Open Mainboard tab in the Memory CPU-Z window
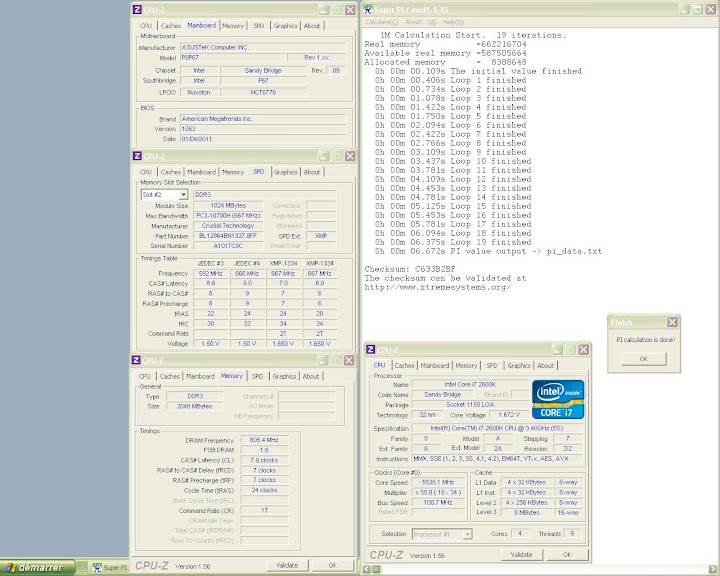This screenshot has height=576, width=720. pyautogui.click(x=200, y=376)
